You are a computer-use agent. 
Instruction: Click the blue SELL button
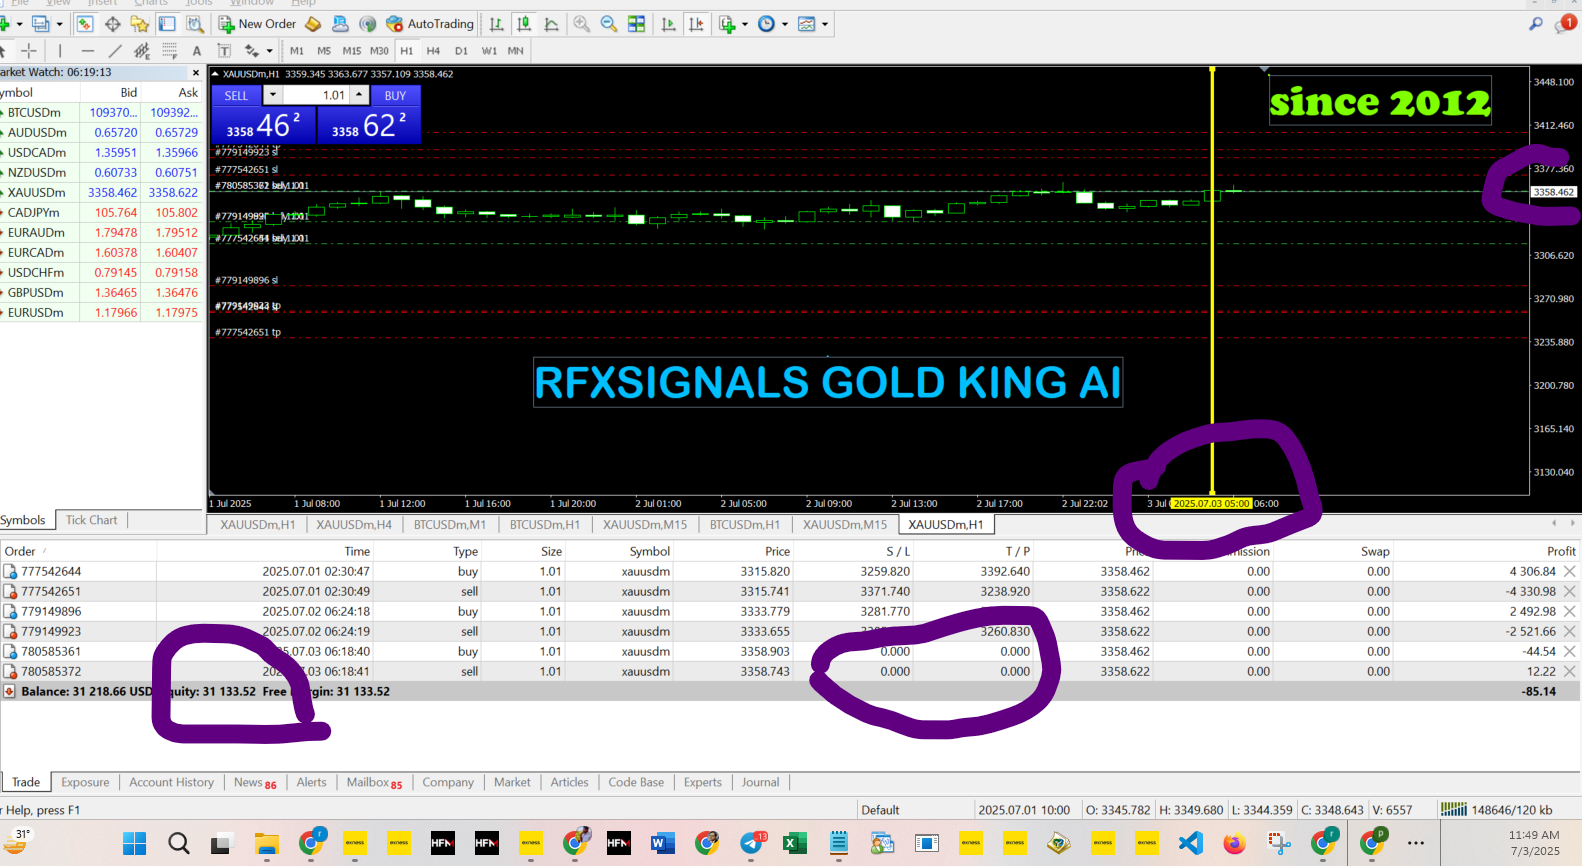(x=236, y=95)
